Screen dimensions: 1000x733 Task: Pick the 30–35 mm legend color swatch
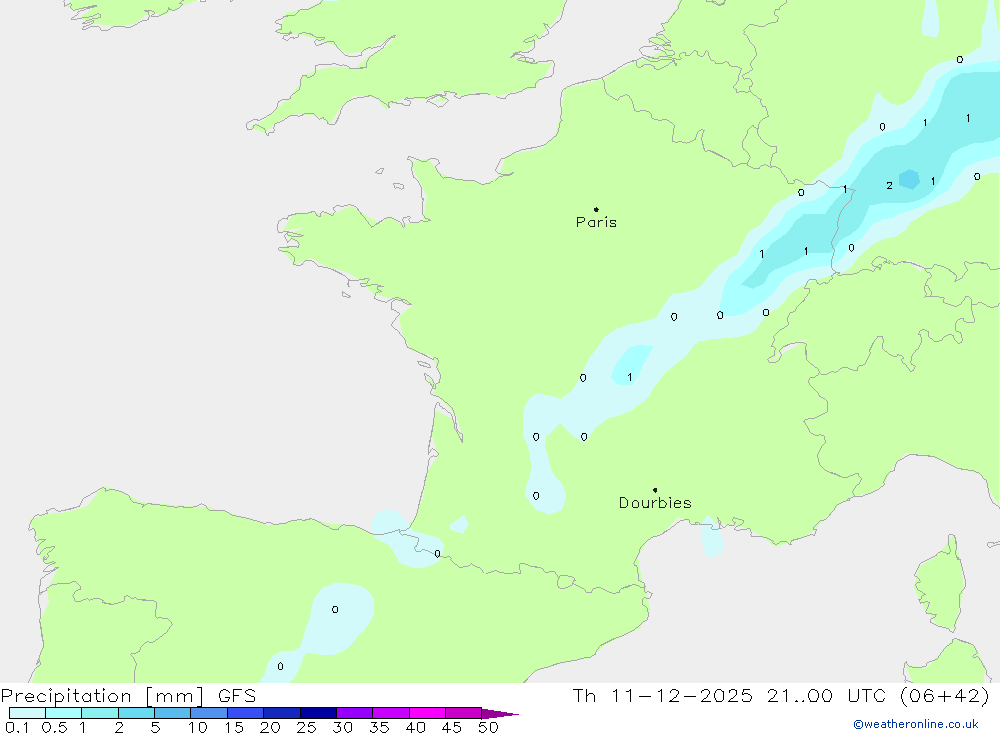pos(355,713)
